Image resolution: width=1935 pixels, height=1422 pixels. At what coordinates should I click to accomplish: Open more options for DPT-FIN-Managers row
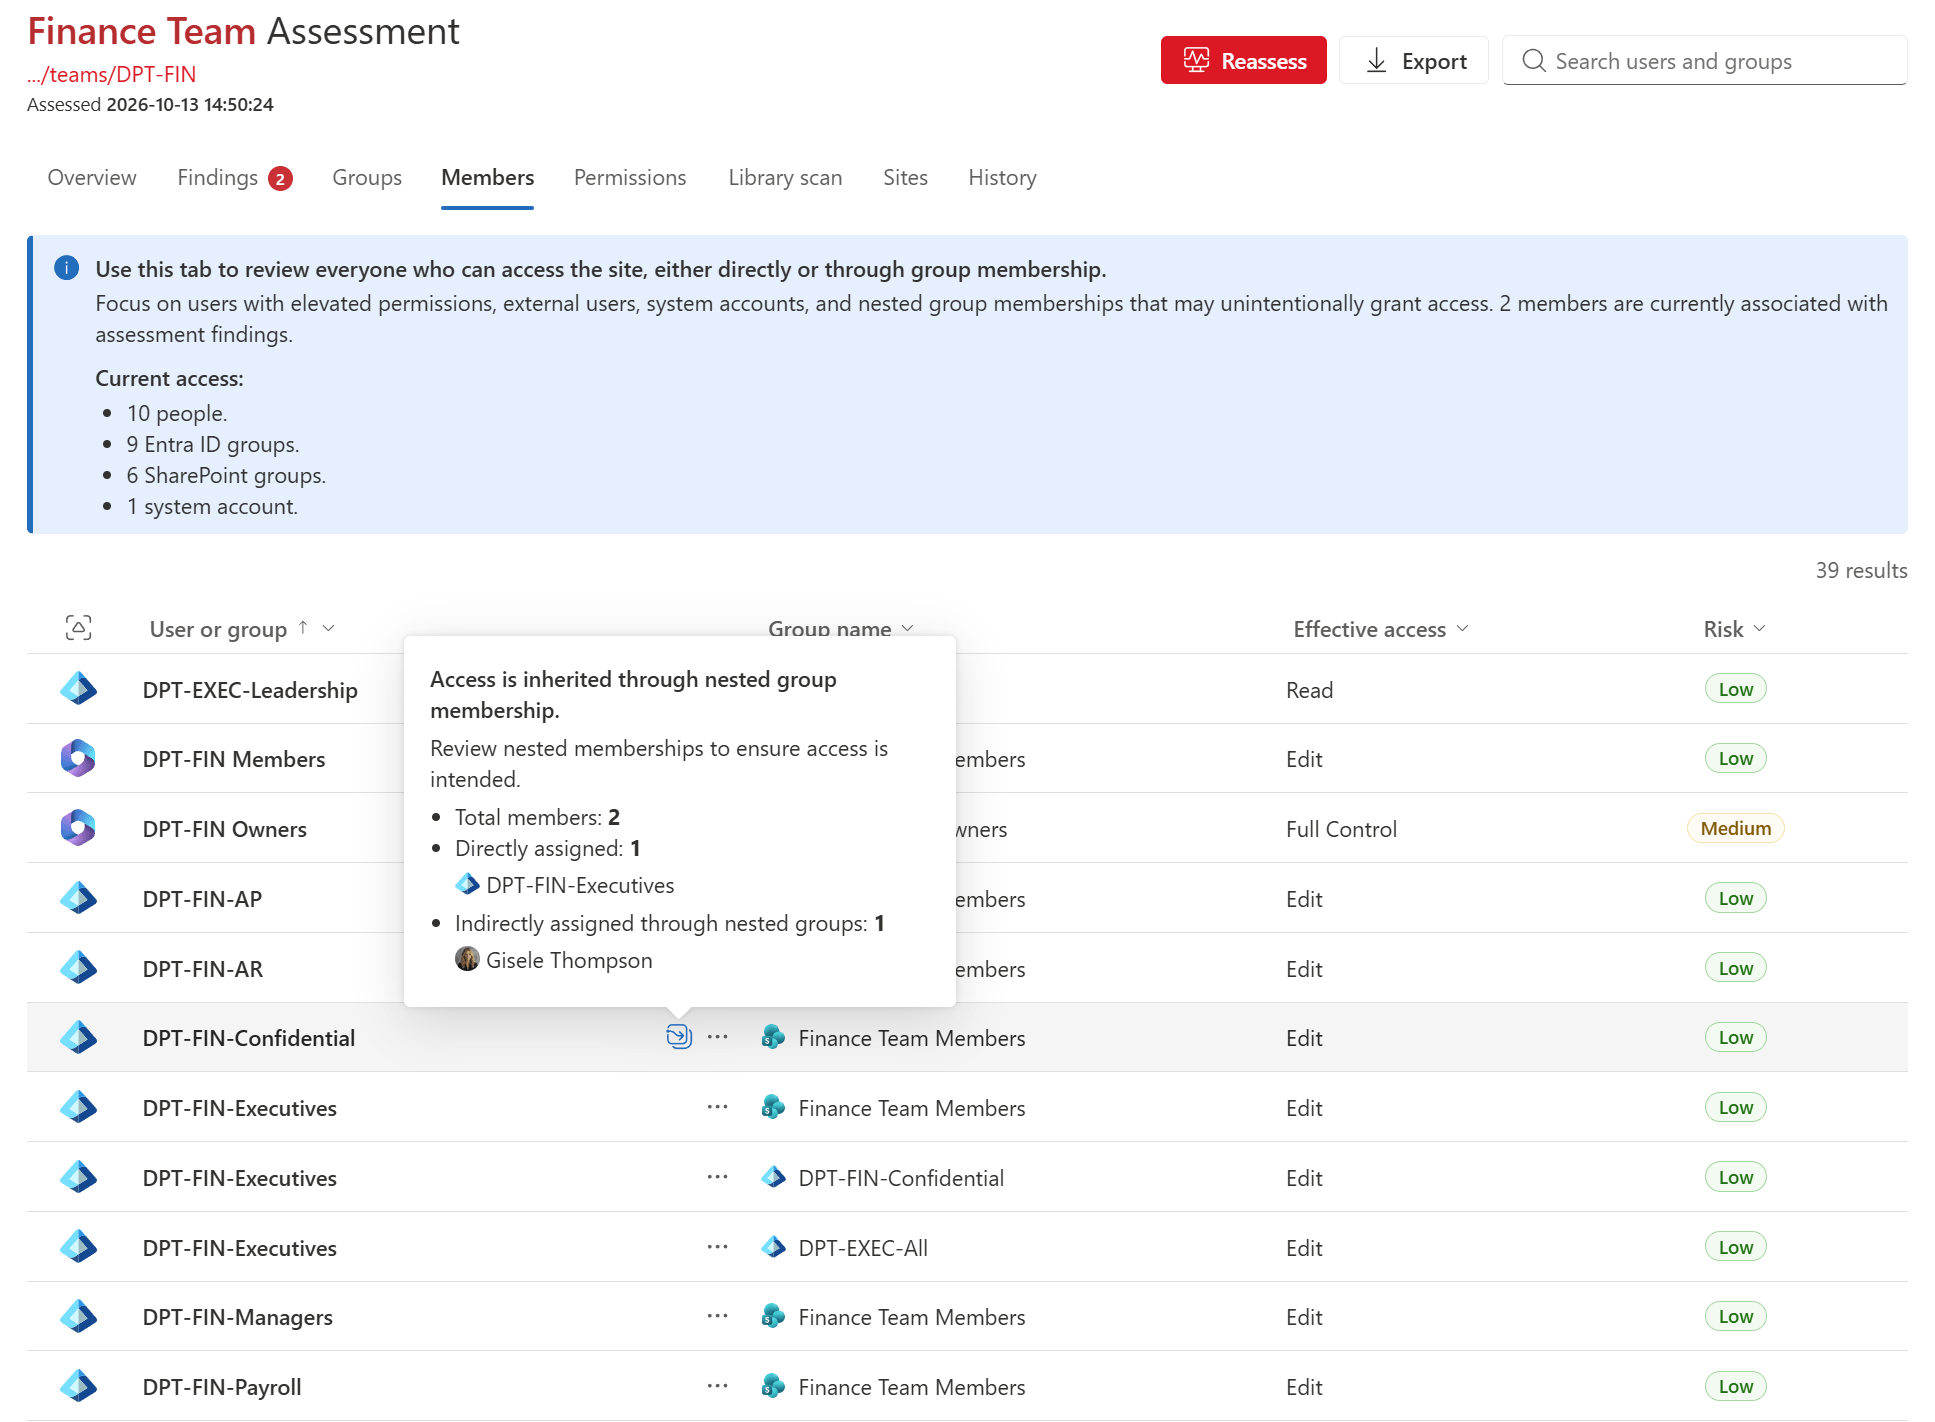pyautogui.click(x=717, y=1316)
